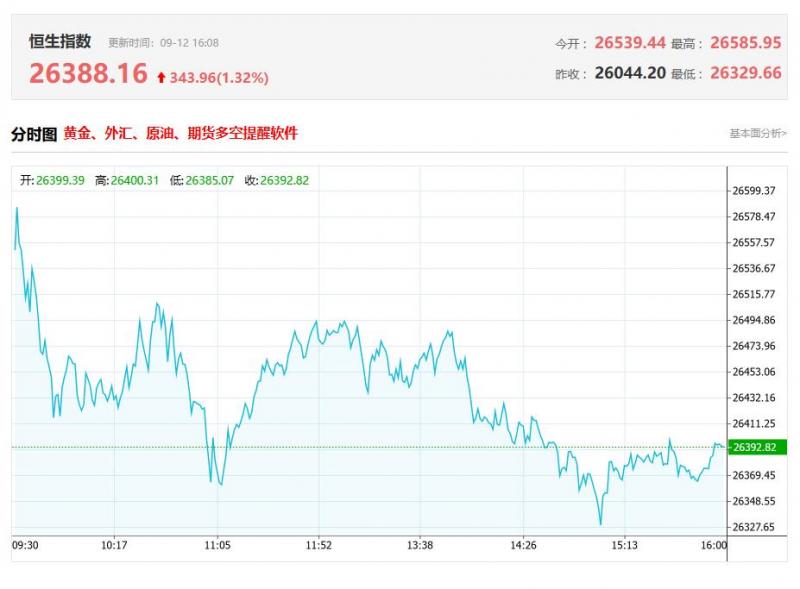The image size is (800, 589).
Task: Click the red up arrow beside 343.96
Action: click(161, 78)
